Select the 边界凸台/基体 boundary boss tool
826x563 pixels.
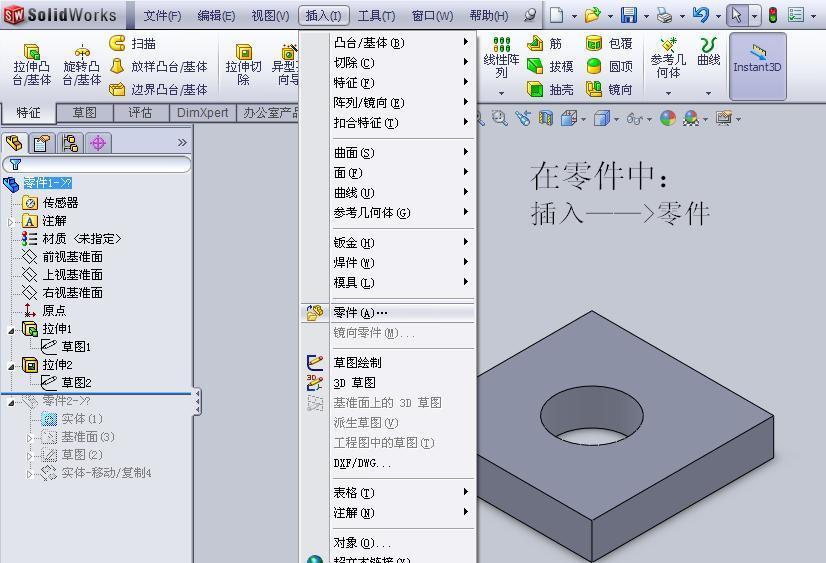pyautogui.click(x=158, y=90)
